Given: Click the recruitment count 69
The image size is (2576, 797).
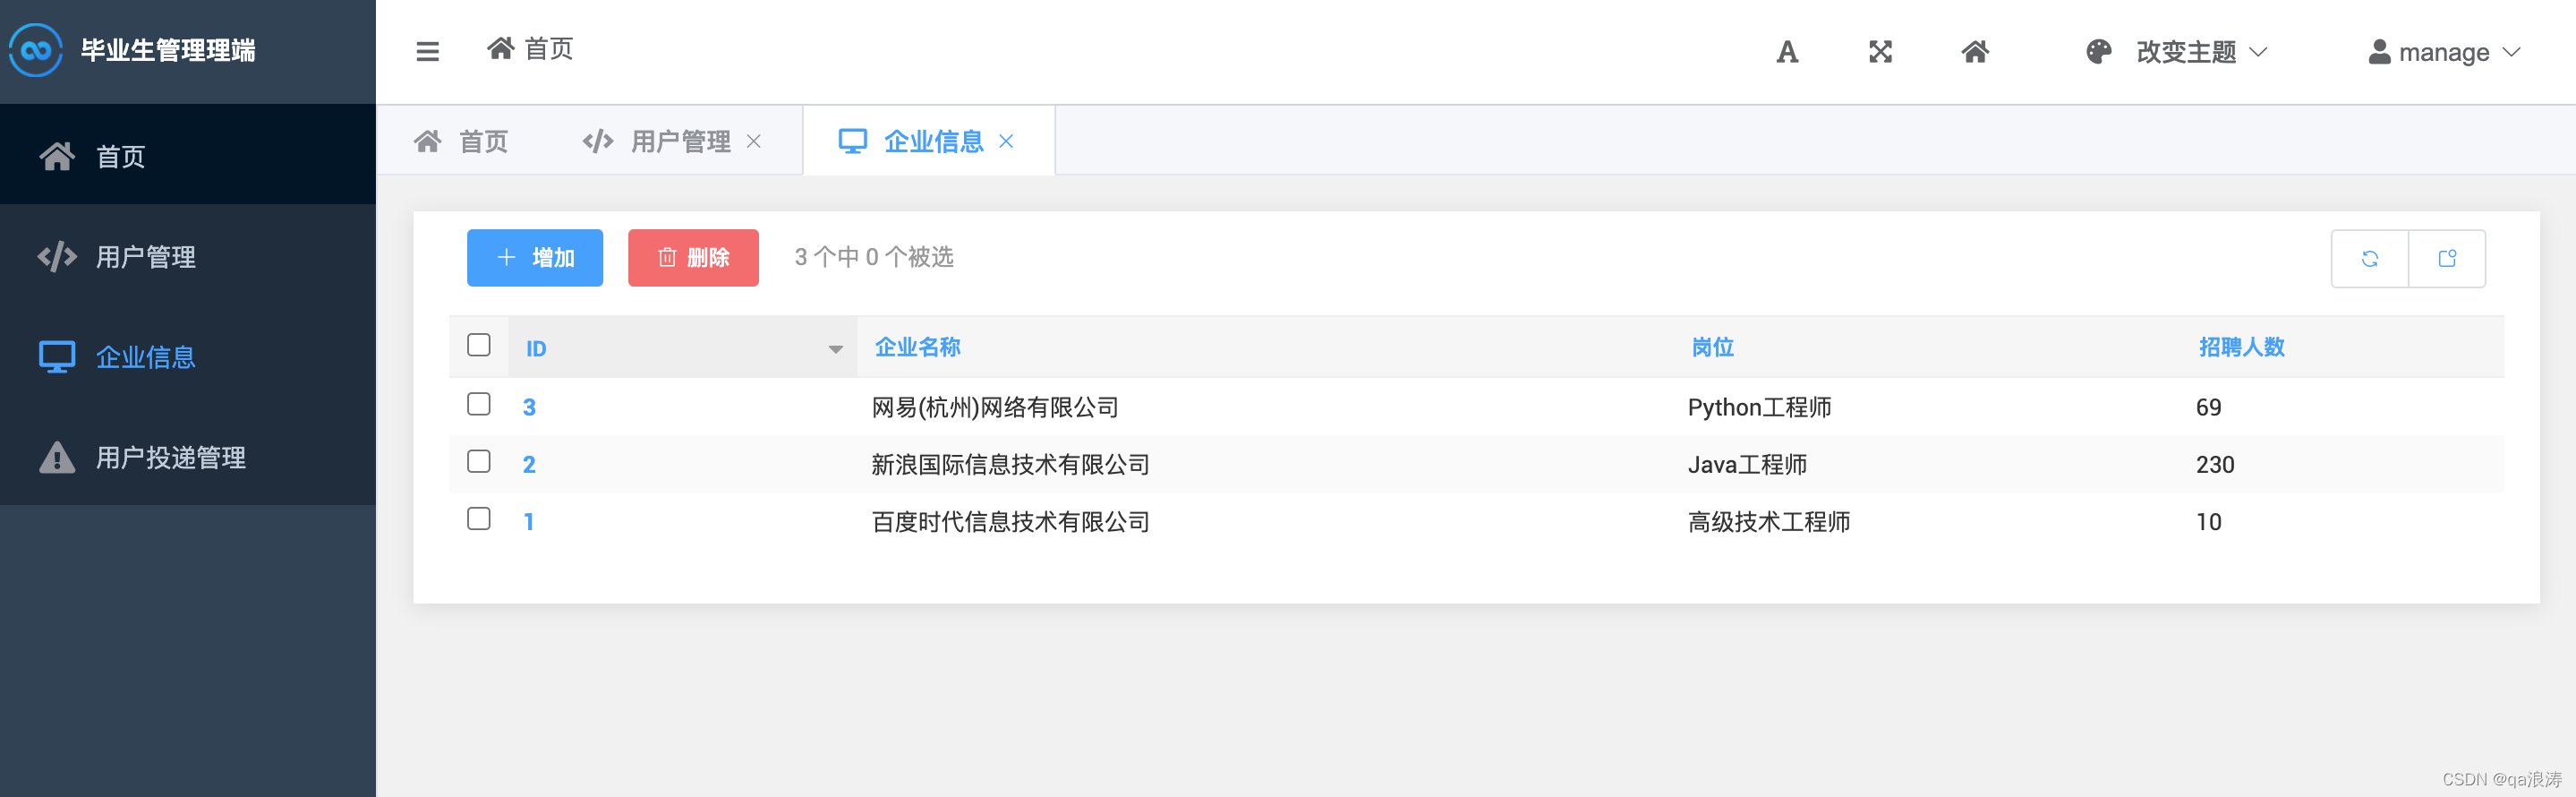Looking at the screenshot, I should [2208, 407].
